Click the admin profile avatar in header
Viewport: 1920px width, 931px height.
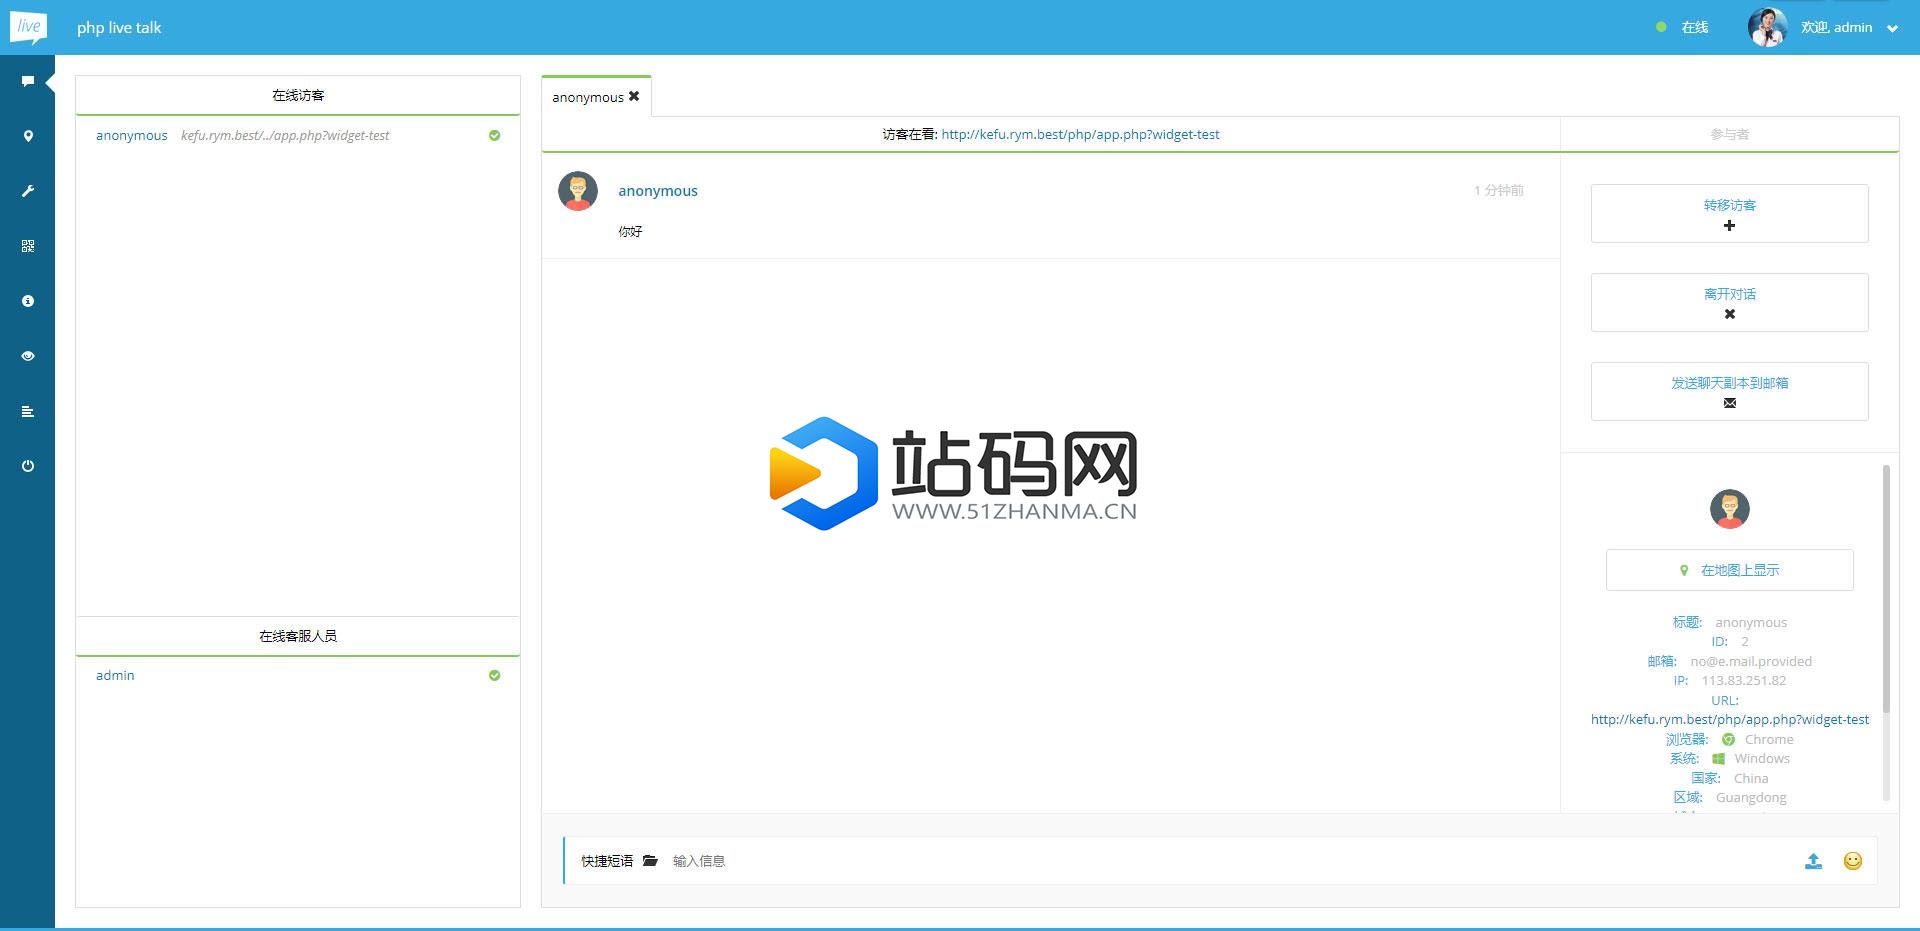coord(1767,27)
